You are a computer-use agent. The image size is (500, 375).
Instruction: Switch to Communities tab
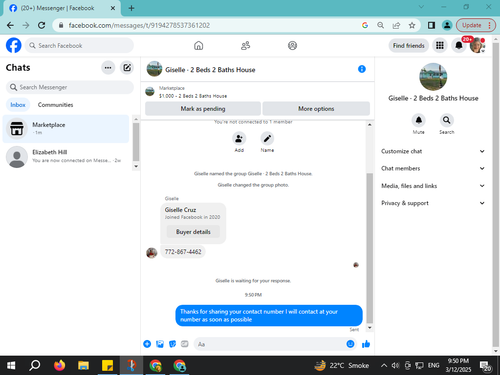coord(55,105)
